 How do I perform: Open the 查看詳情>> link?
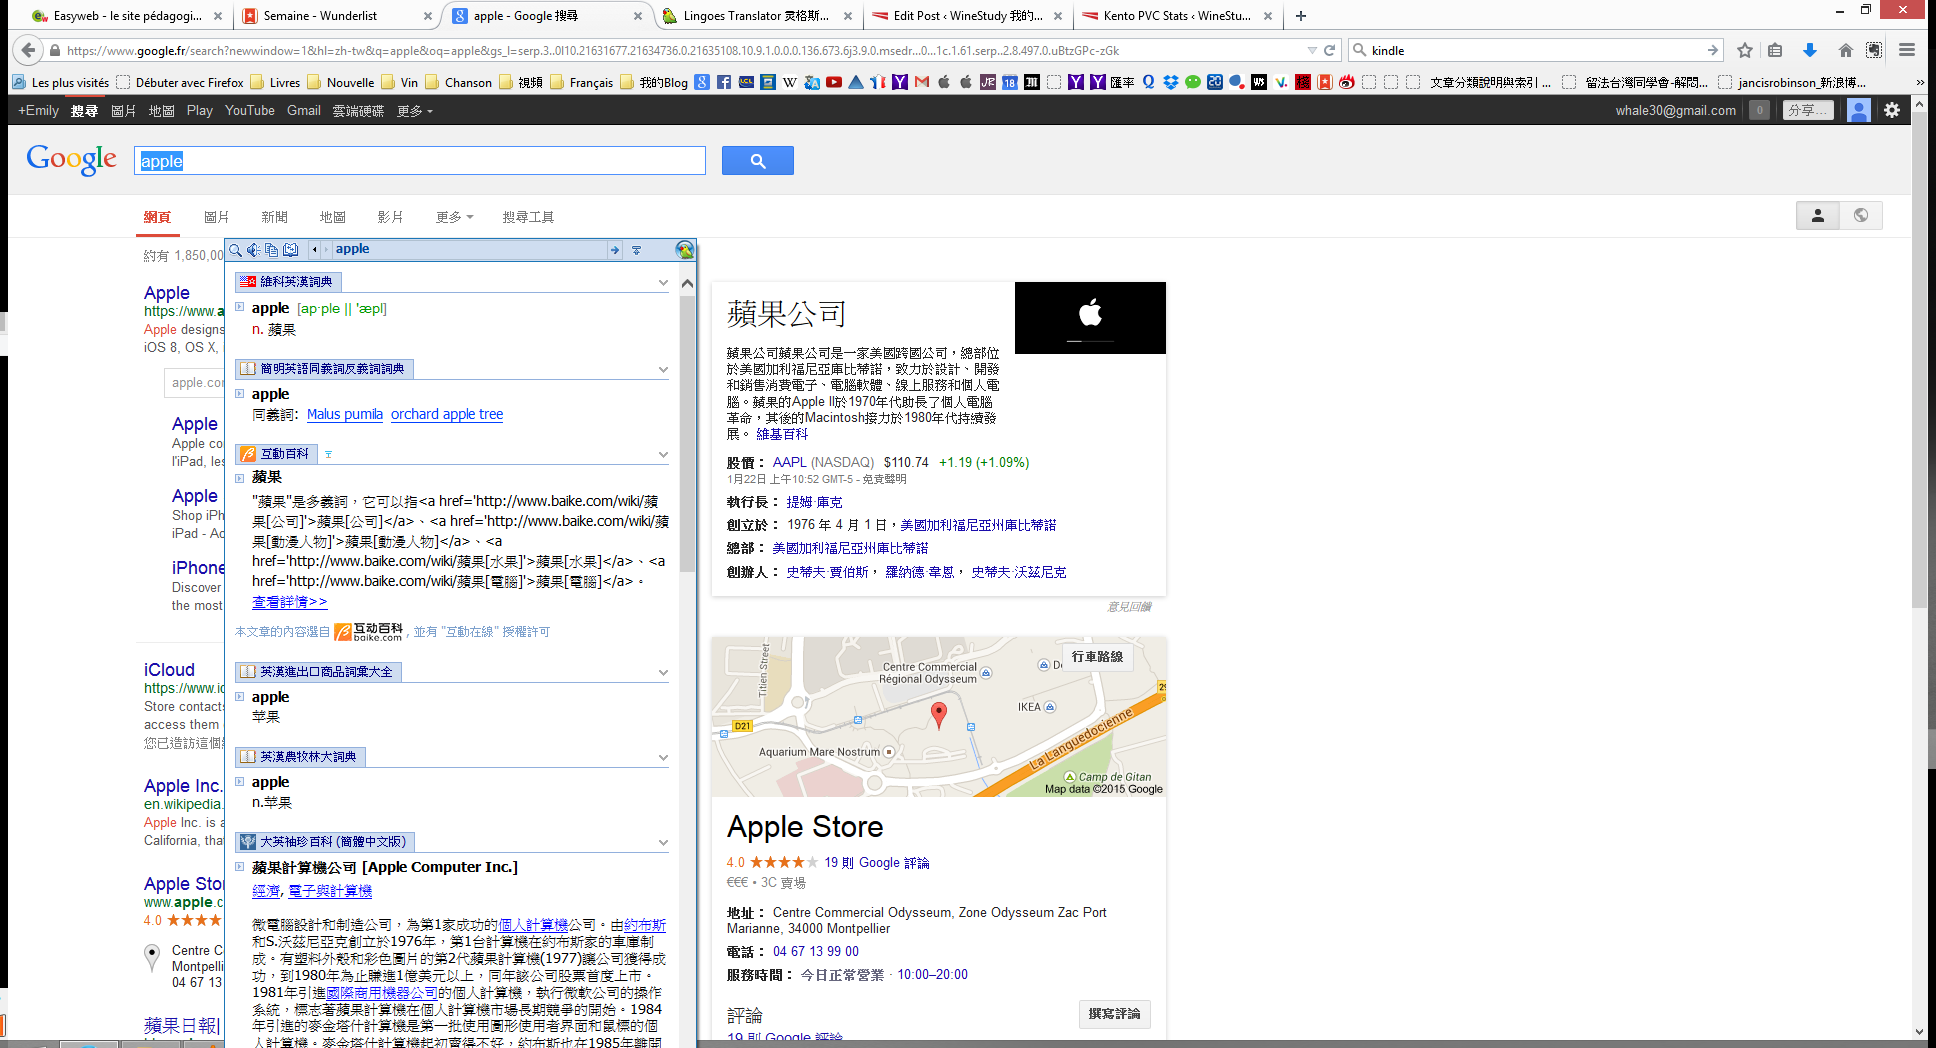pyautogui.click(x=290, y=602)
